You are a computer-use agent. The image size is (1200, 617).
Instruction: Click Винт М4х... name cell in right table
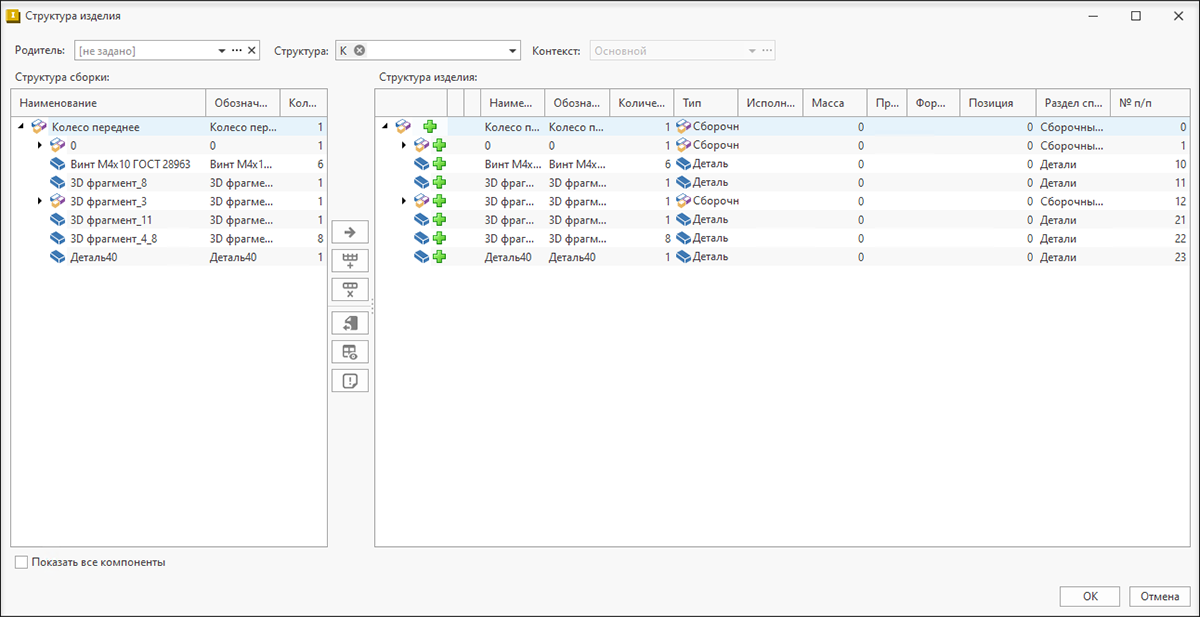point(512,164)
